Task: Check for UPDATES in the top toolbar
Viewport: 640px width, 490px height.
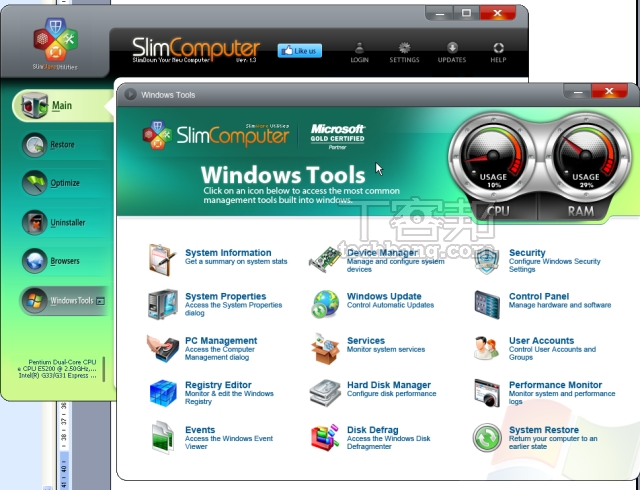Action: 452,52
